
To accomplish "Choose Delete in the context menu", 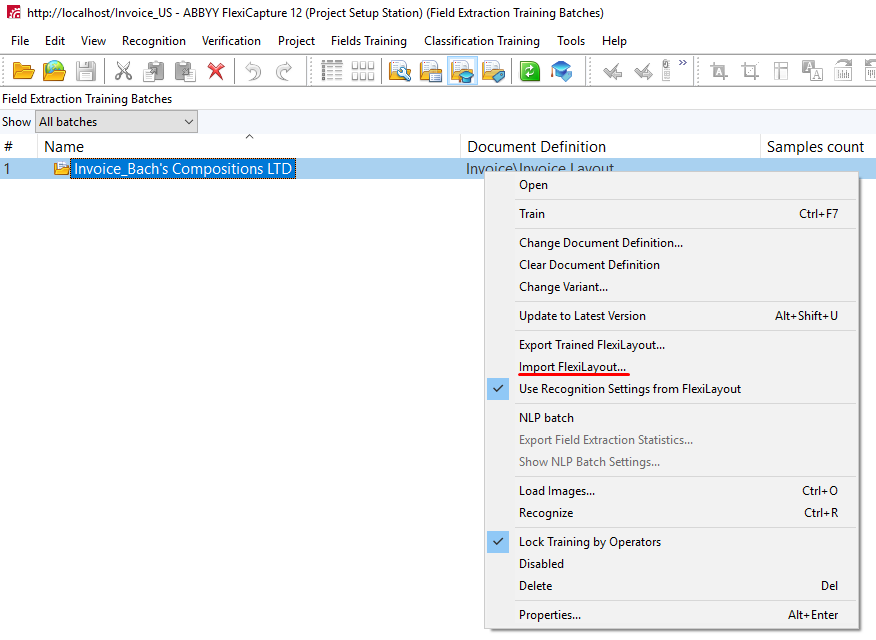I will (x=671, y=586).
